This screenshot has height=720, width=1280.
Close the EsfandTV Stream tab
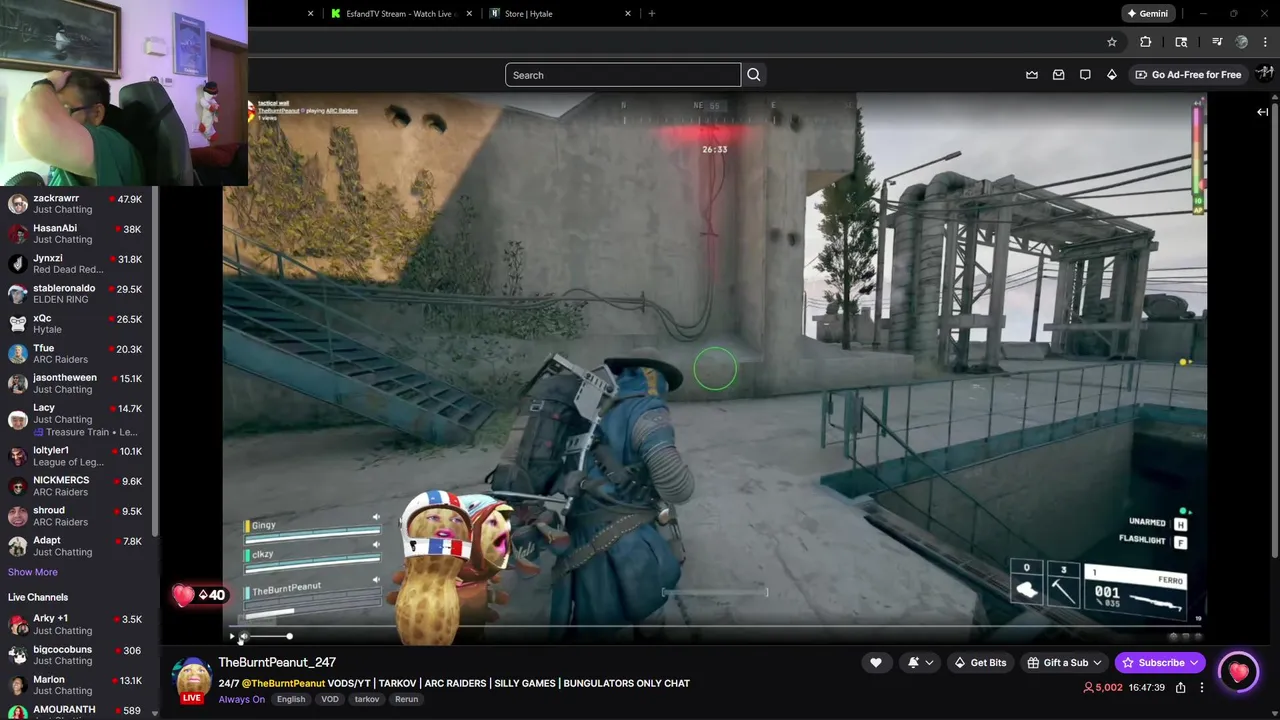[x=470, y=13]
